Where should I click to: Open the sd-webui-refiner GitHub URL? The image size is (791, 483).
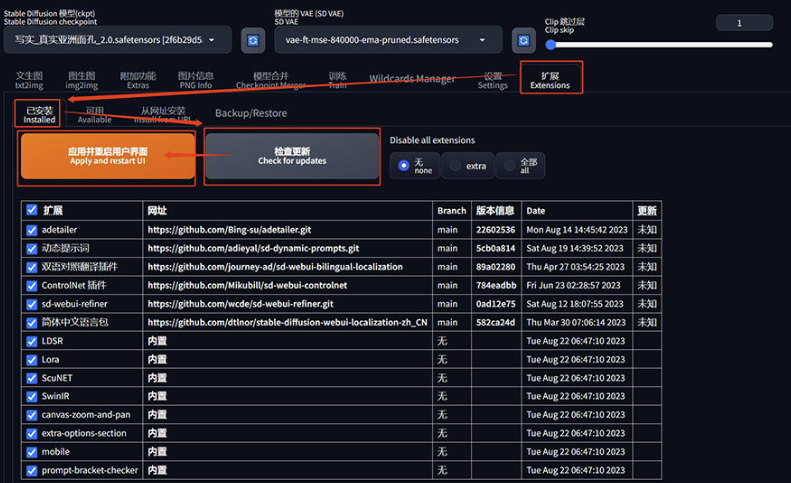pyautogui.click(x=240, y=304)
